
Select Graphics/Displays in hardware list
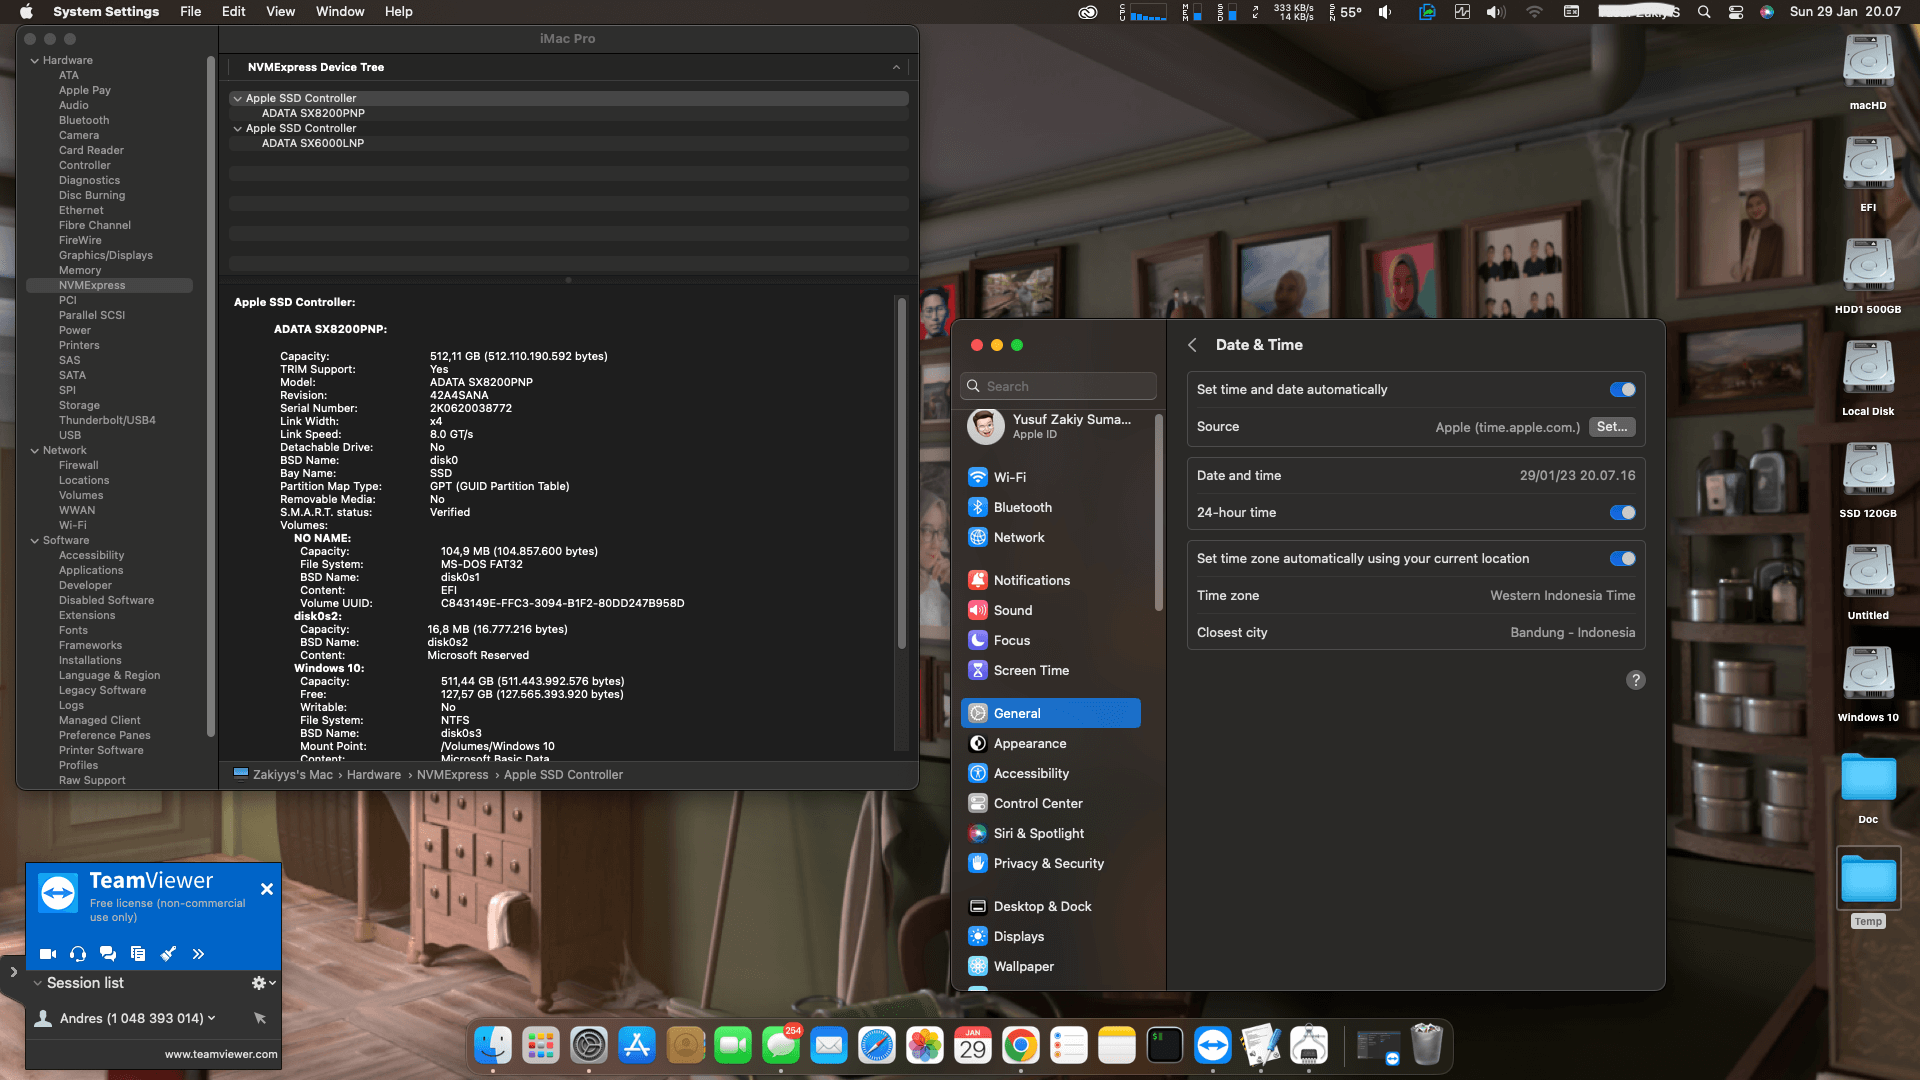click(x=106, y=256)
